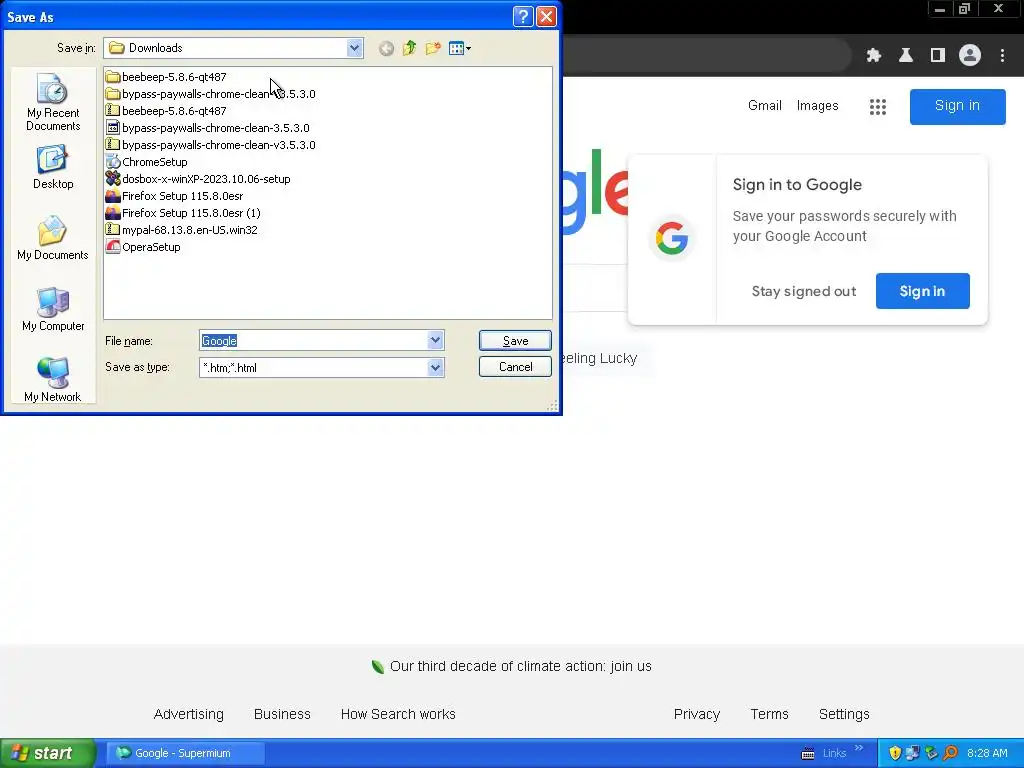
Task: Open the Advertising footer link
Action: pos(189,714)
